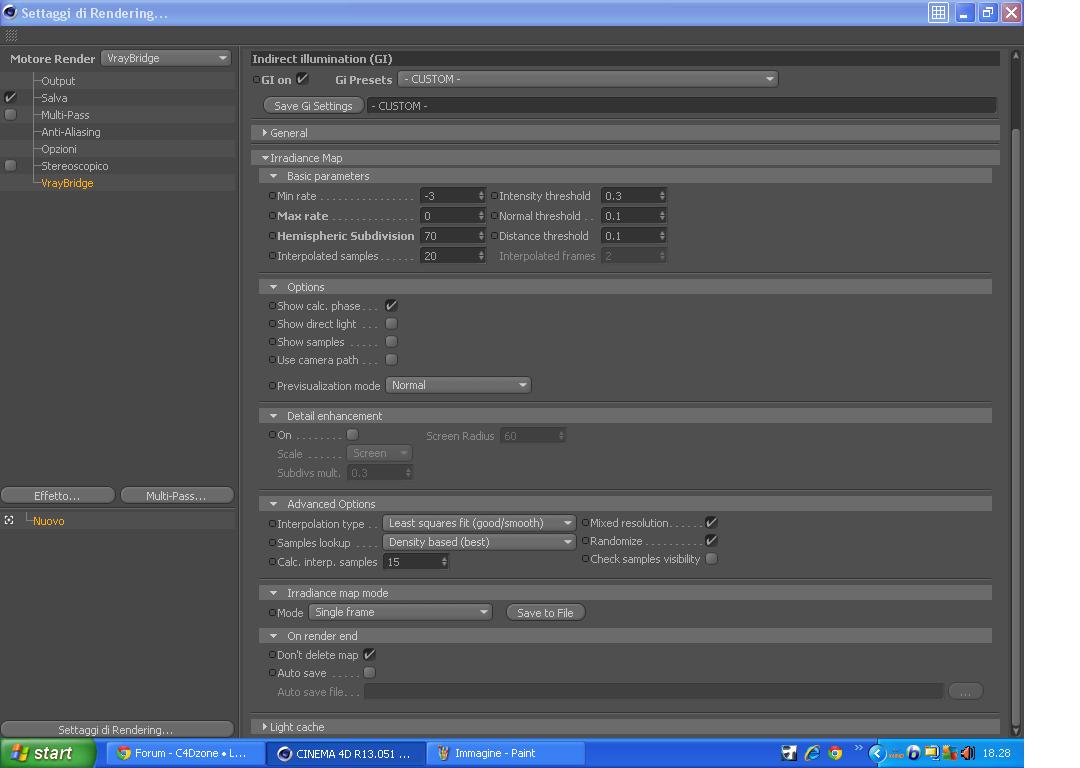This screenshot has width=1080, height=768.
Task: Toggle the Show direct light checkbox
Action: (x=391, y=324)
